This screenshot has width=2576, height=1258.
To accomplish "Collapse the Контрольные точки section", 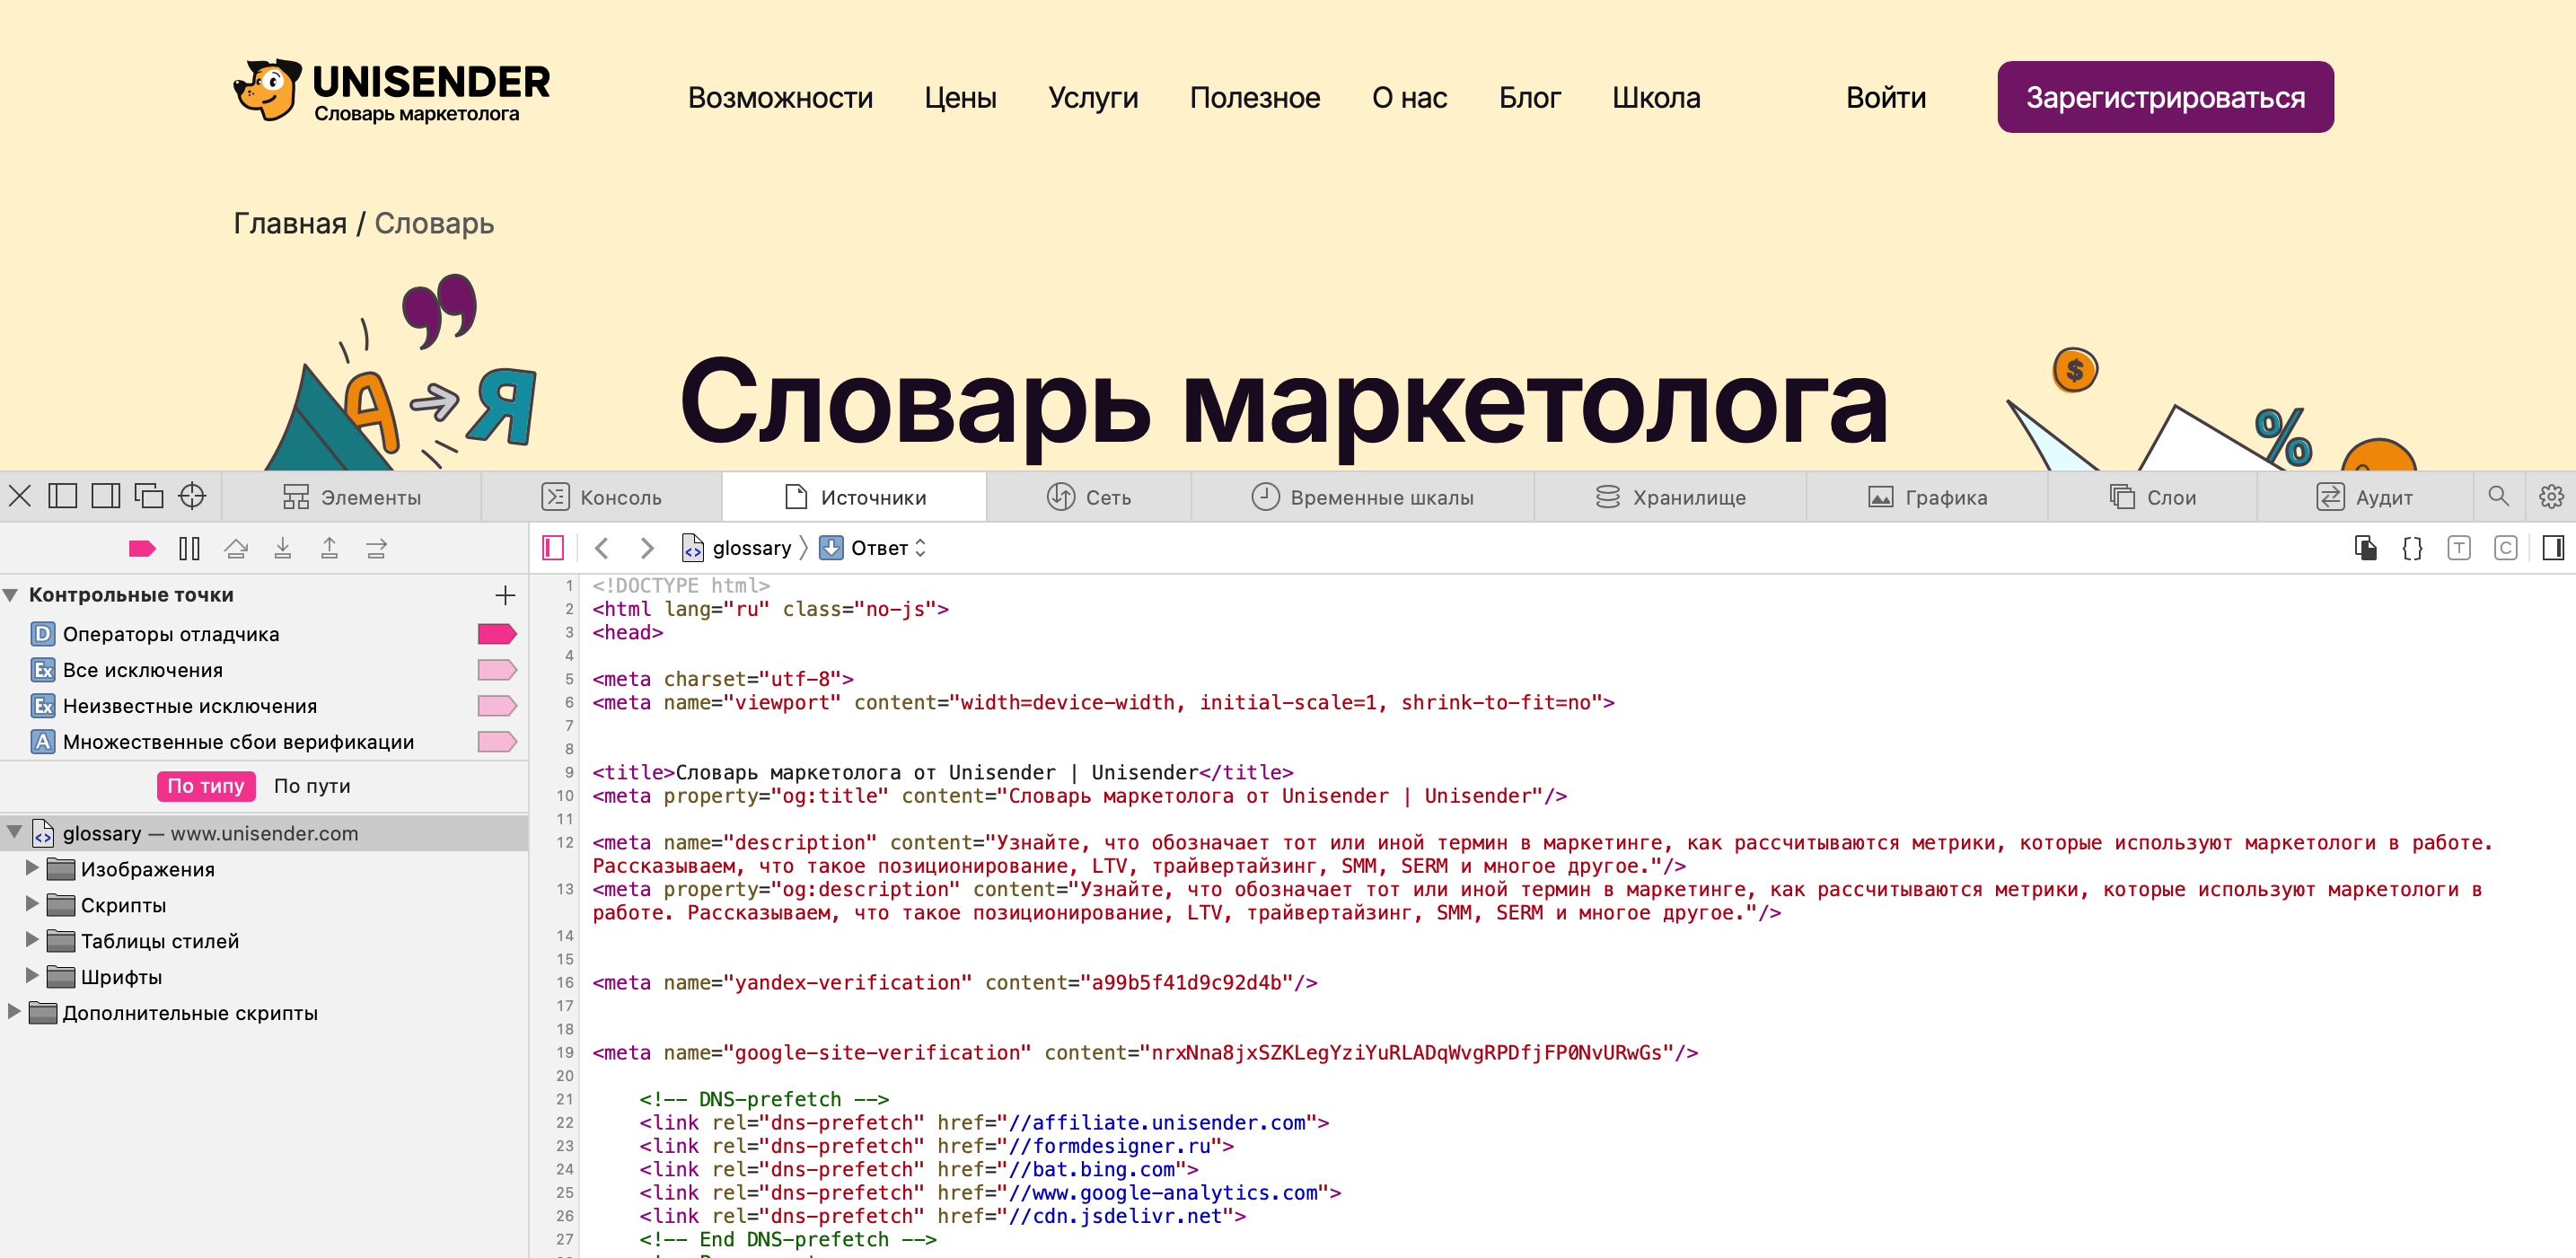I will tap(11, 595).
